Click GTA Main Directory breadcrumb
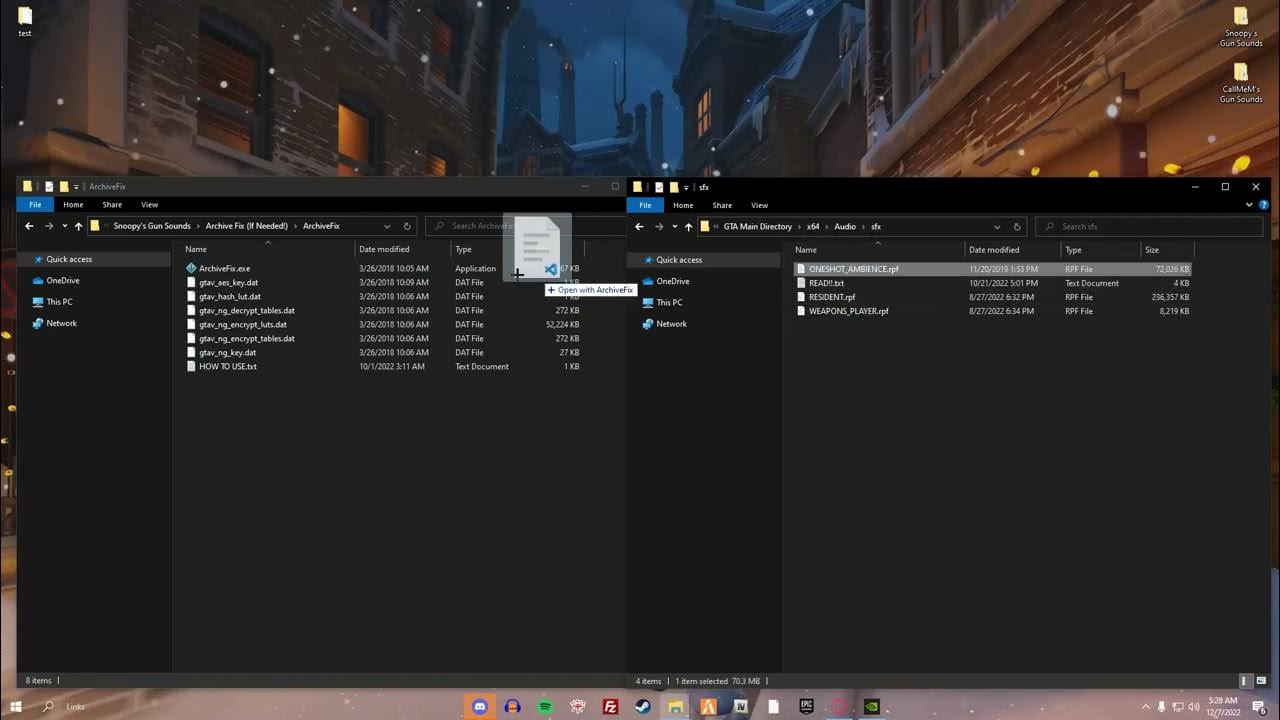 [758, 227]
